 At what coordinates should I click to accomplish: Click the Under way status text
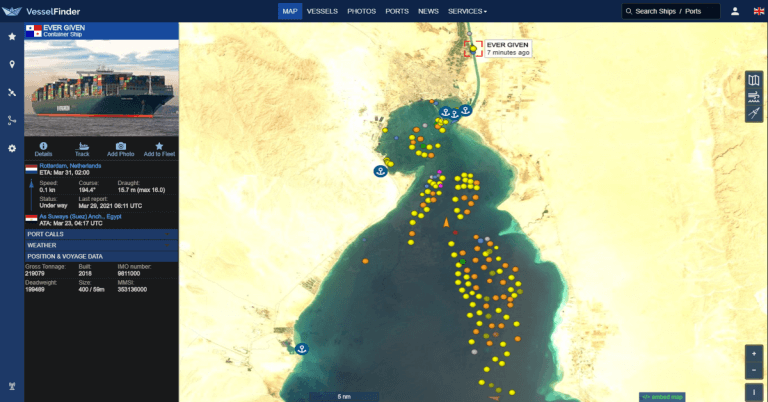point(53,206)
